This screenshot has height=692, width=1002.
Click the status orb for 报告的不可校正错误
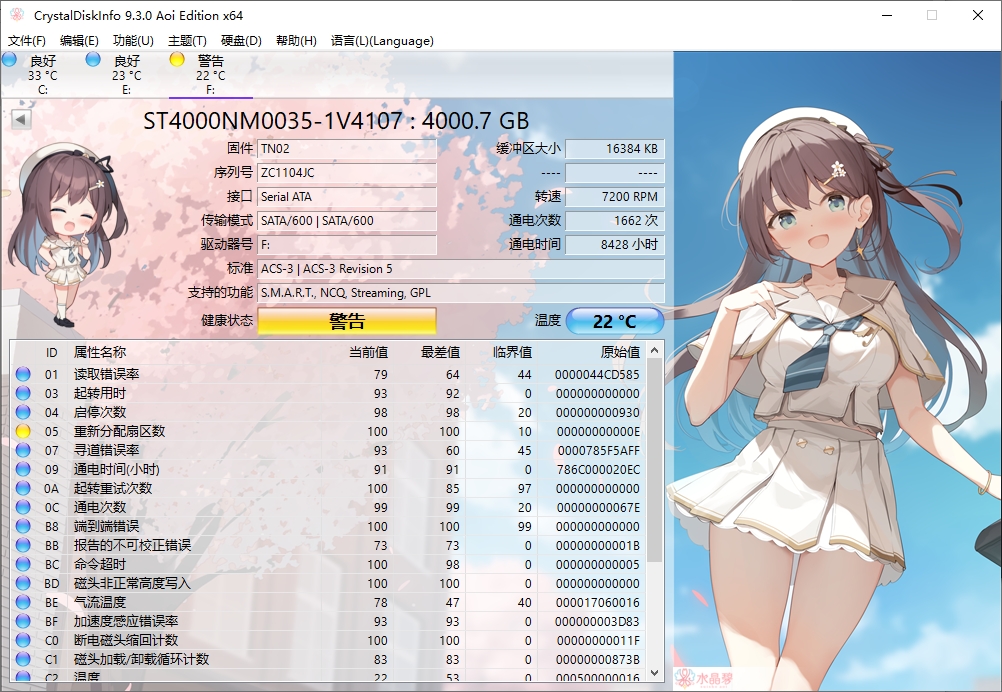click(x=23, y=545)
